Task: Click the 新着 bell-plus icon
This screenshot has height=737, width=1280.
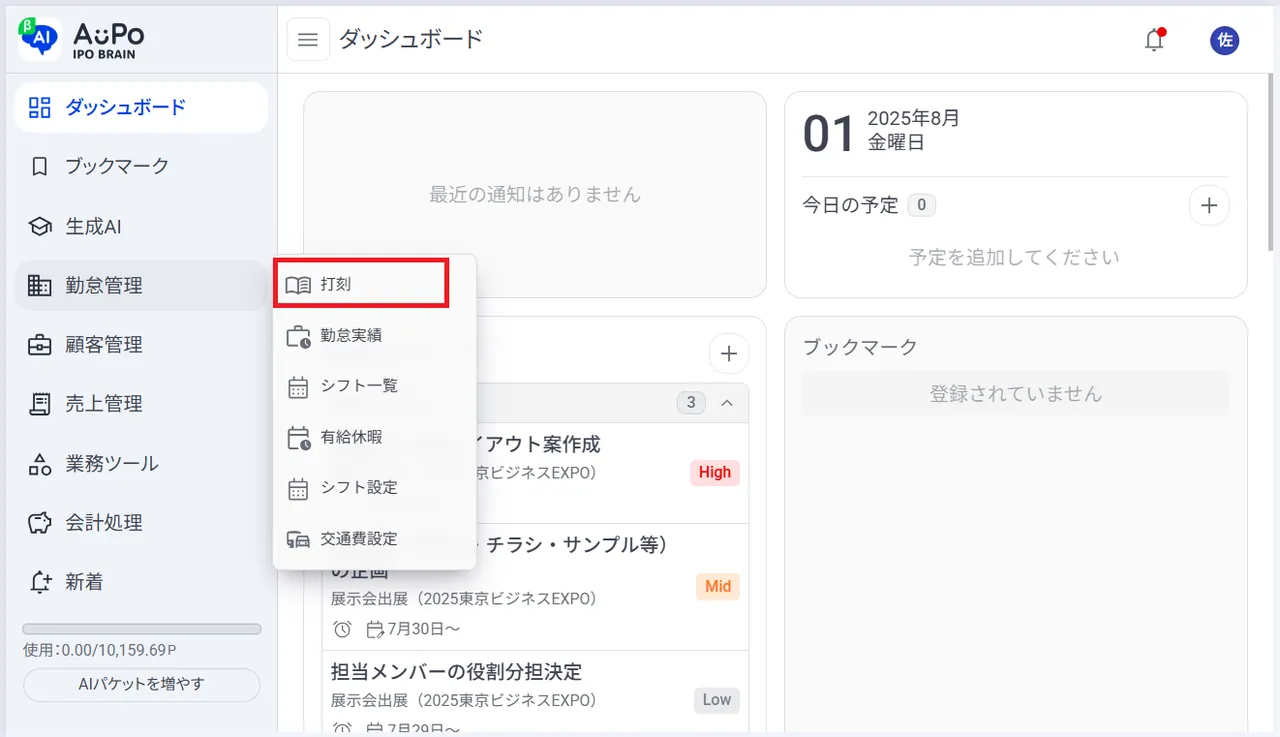Action: [x=39, y=582]
